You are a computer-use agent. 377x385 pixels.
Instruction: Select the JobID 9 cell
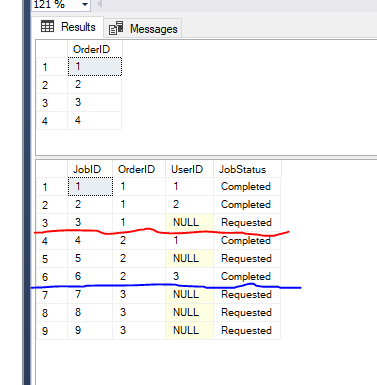click(x=90, y=330)
